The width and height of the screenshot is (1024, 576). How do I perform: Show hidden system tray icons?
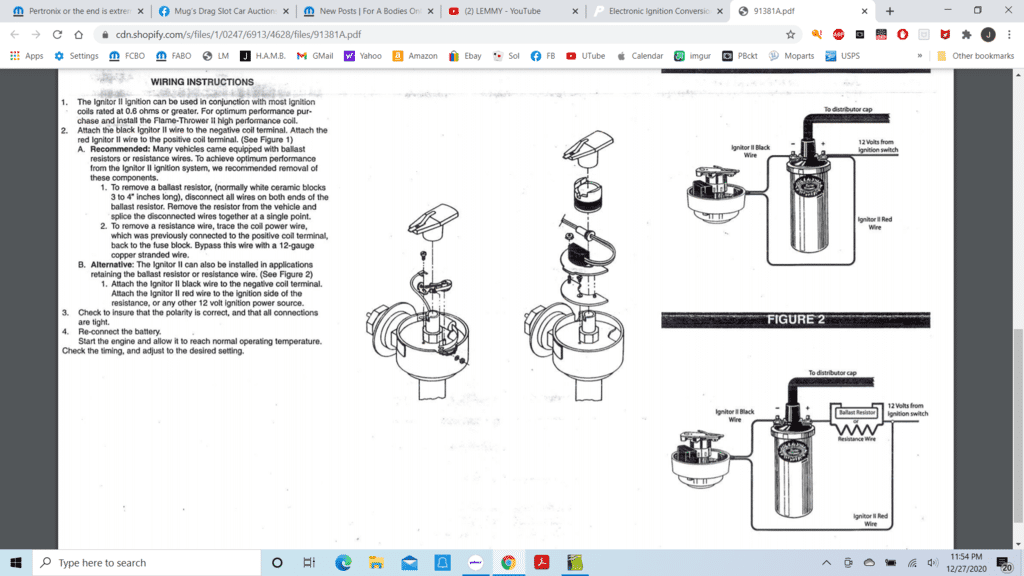tap(828, 563)
